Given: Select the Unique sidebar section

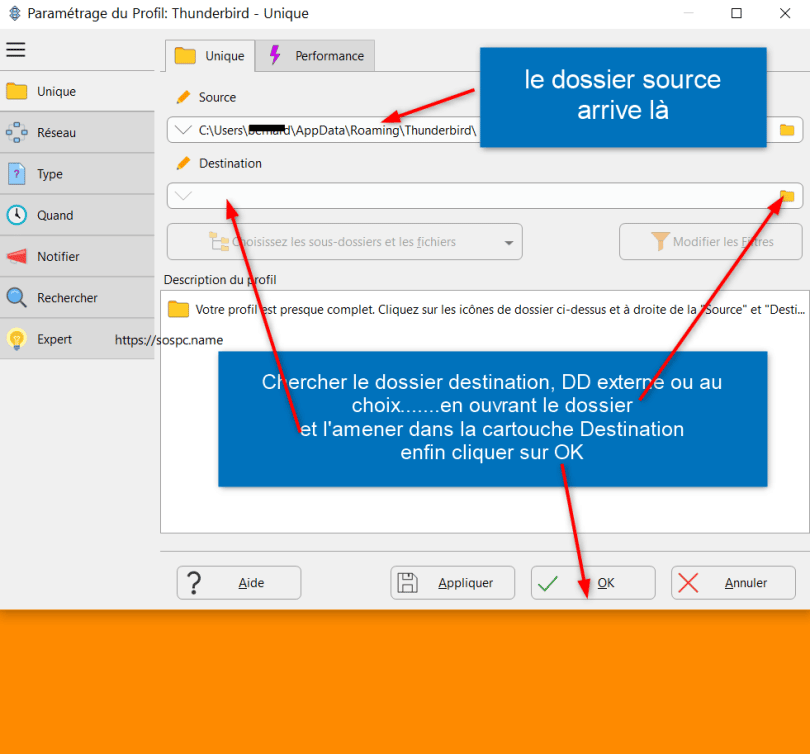Looking at the screenshot, I should (x=77, y=91).
